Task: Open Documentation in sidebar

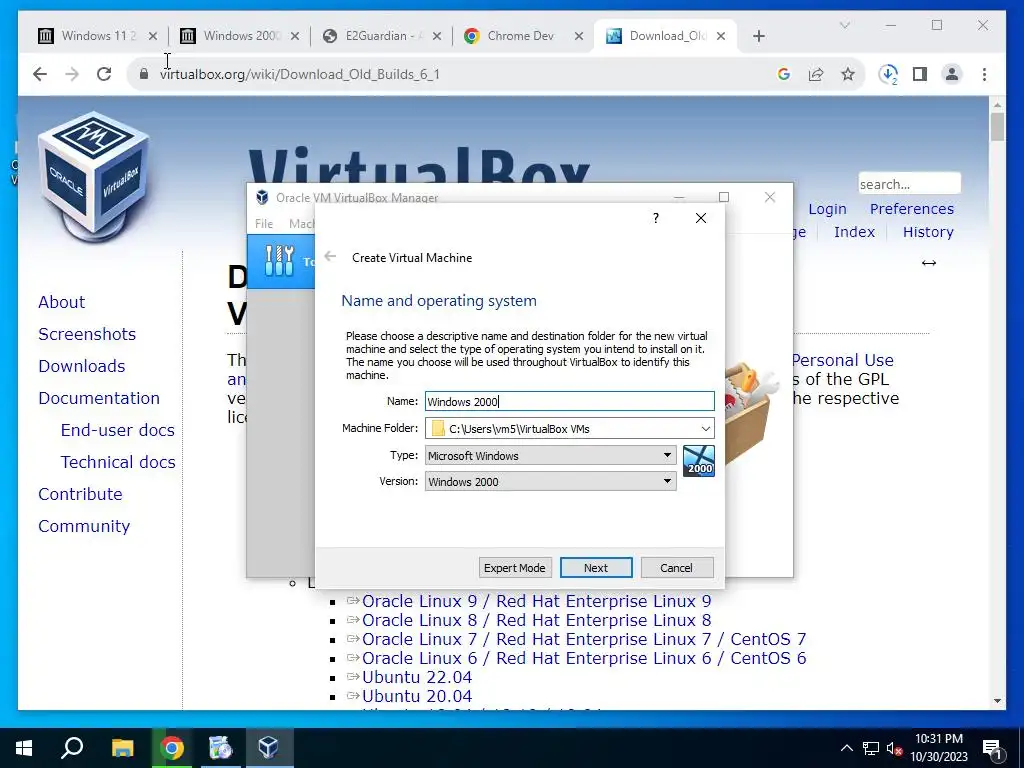Action: pyautogui.click(x=99, y=398)
